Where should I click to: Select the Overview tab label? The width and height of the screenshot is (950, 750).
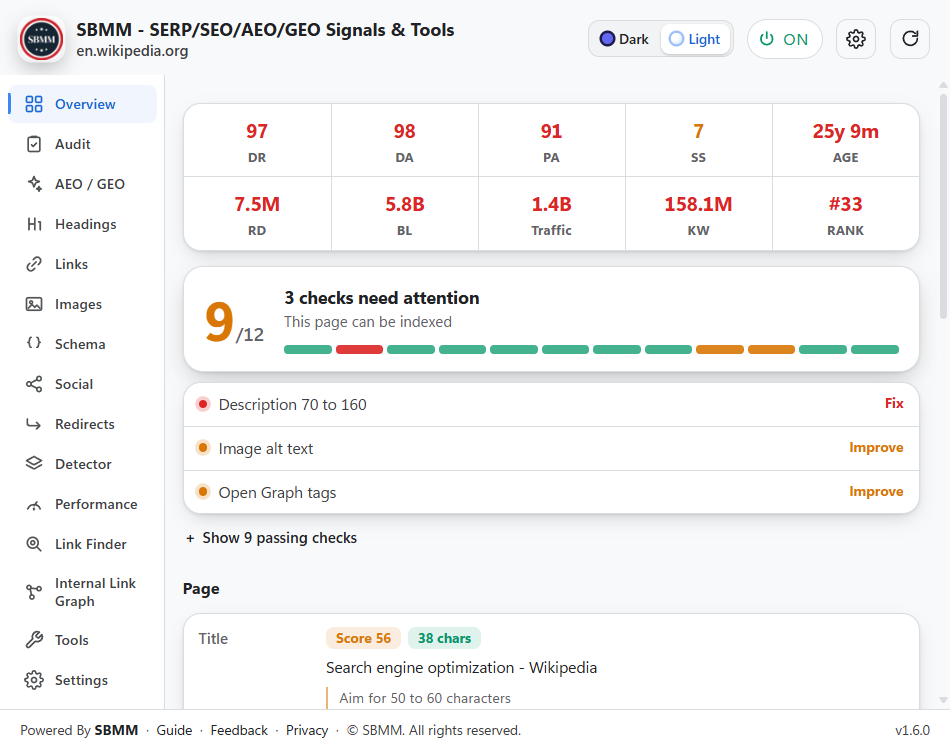(85, 104)
